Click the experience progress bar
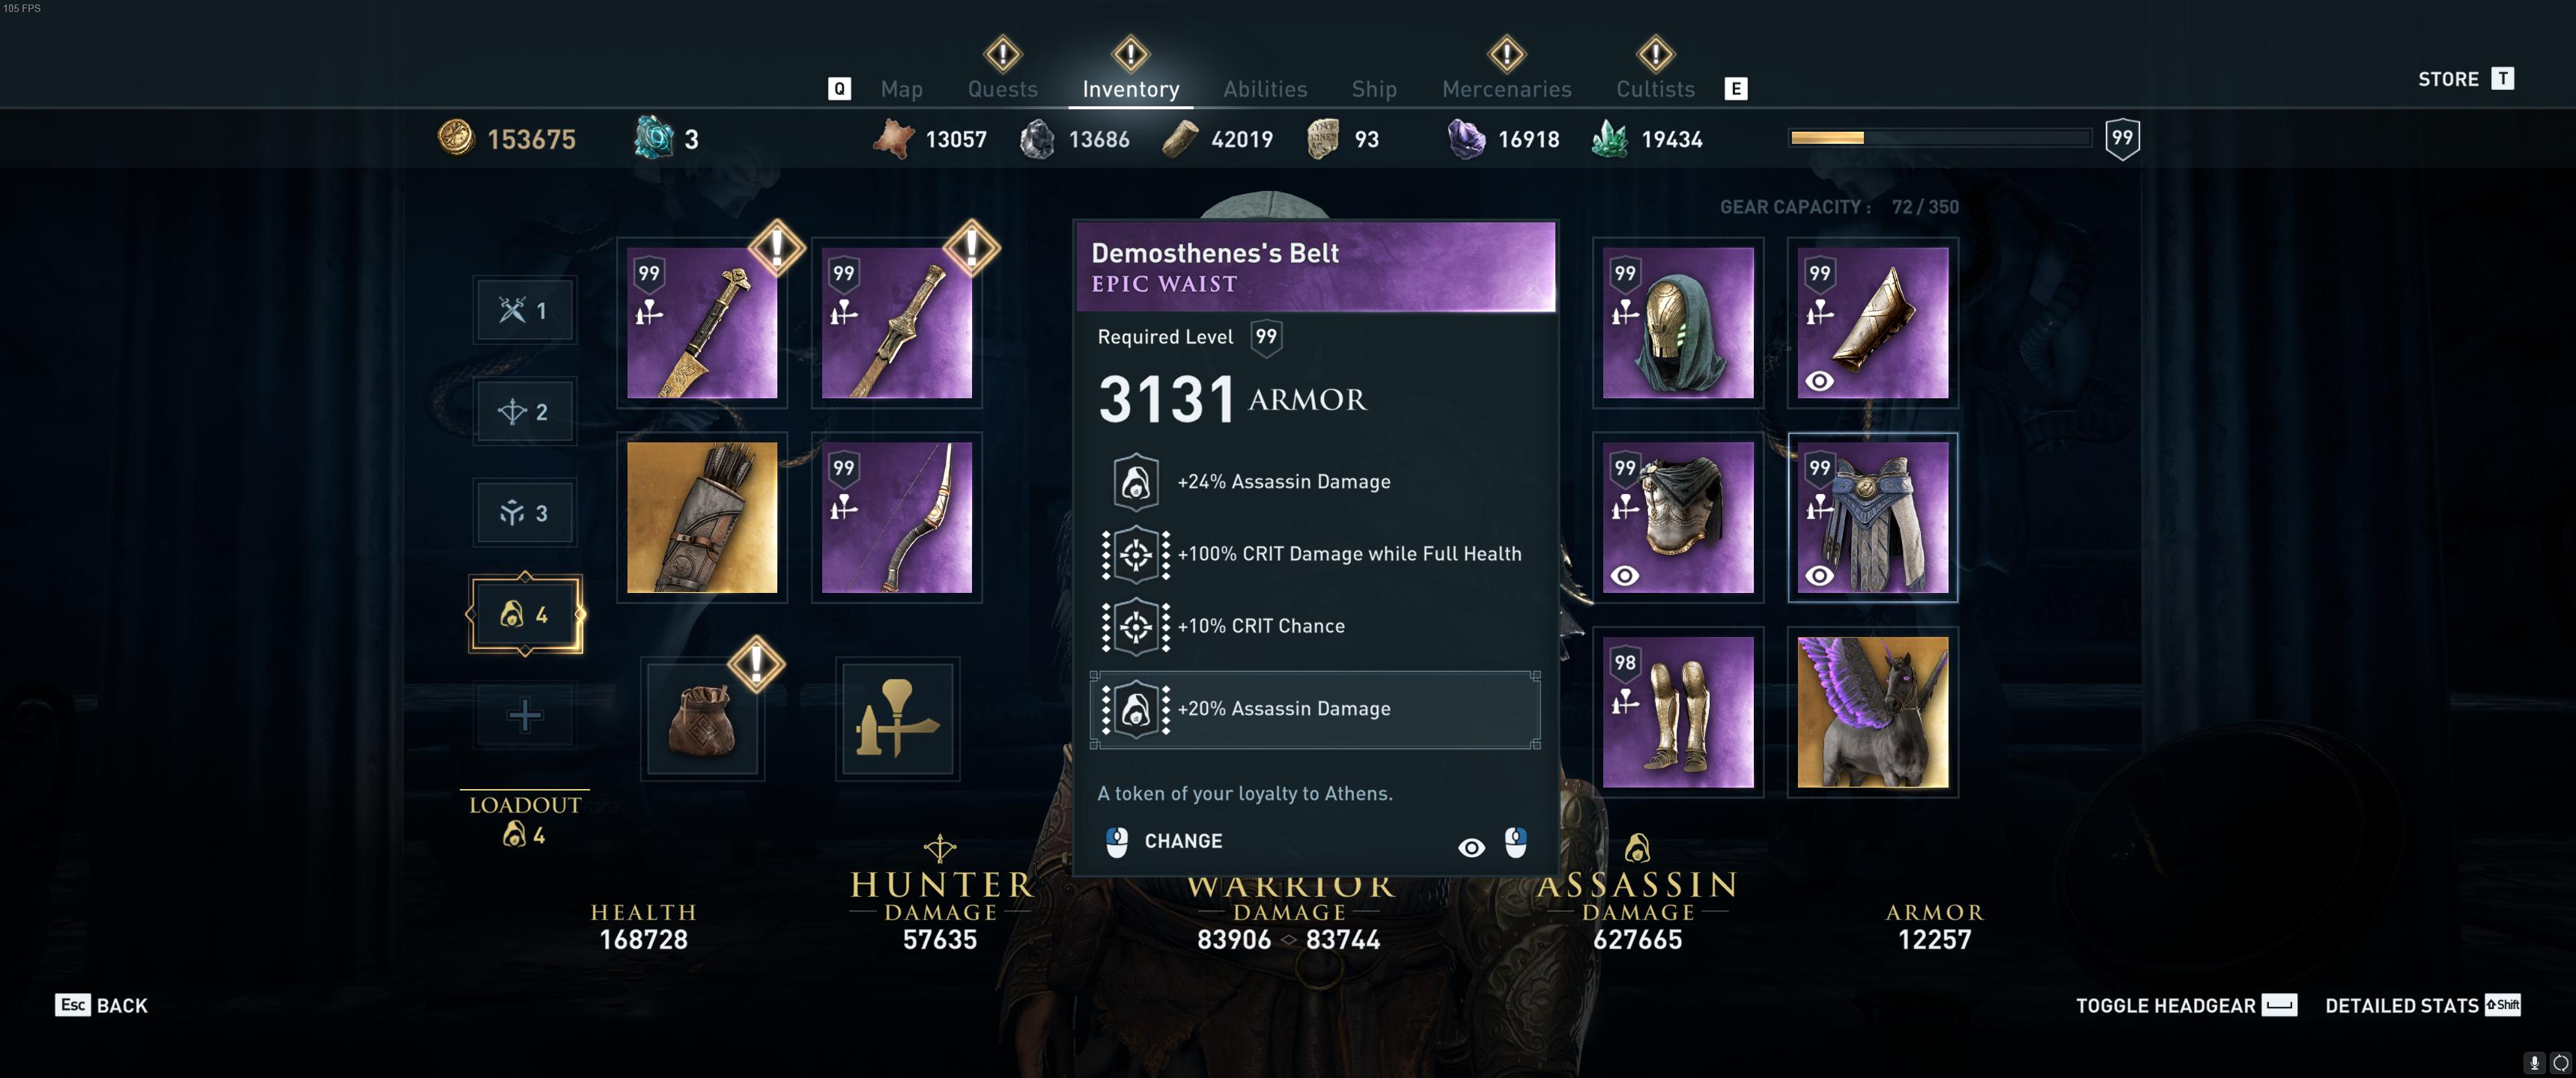This screenshot has height=1078, width=2576. (1940, 137)
